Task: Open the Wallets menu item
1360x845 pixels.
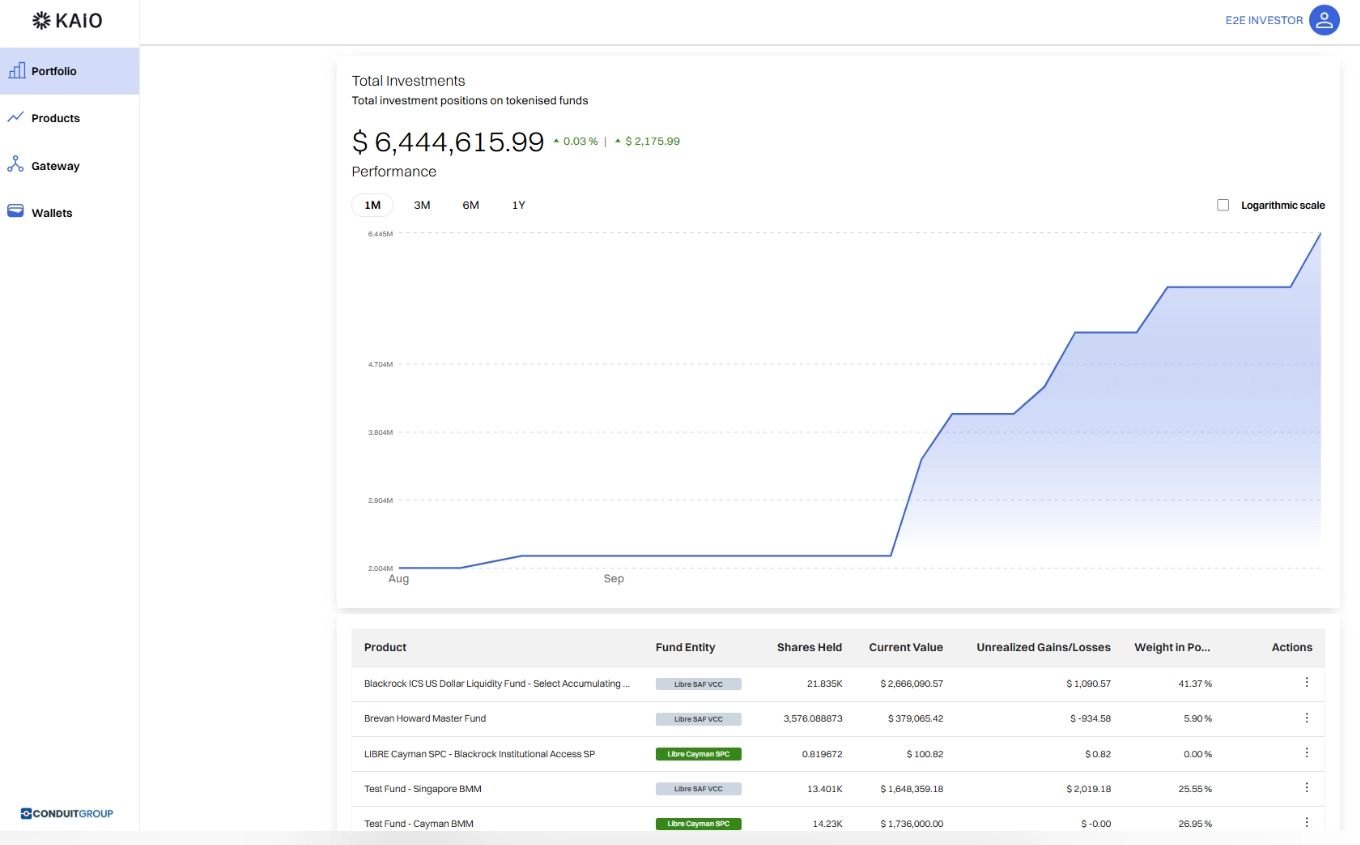Action: tap(52, 213)
